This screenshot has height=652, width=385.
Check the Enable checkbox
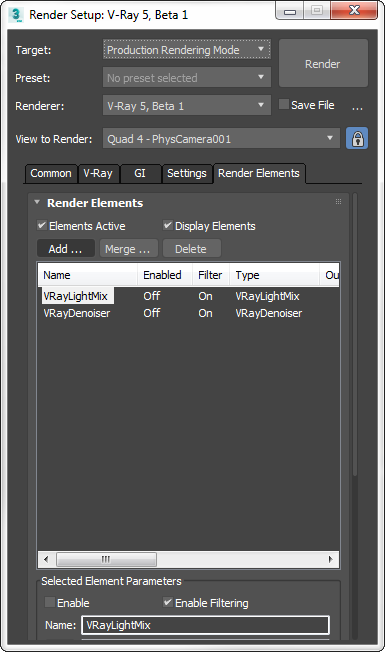click(50, 602)
